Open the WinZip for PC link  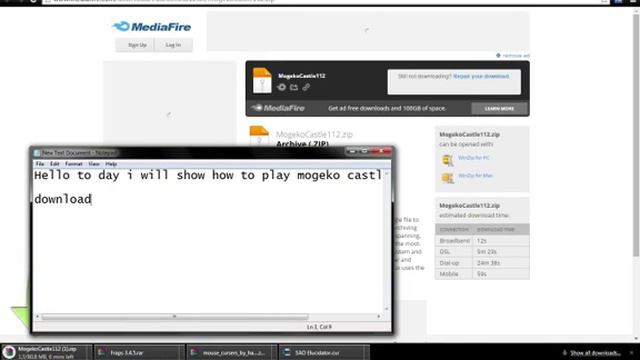coord(473,158)
